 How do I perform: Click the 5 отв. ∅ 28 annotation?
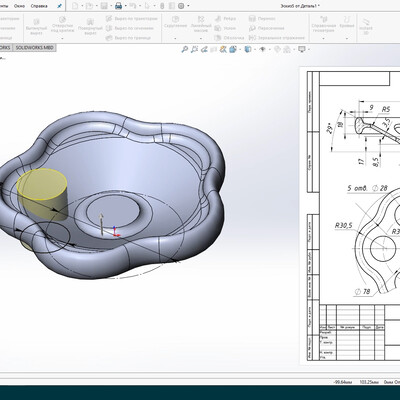pyautogui.click(x=368, y=188)
